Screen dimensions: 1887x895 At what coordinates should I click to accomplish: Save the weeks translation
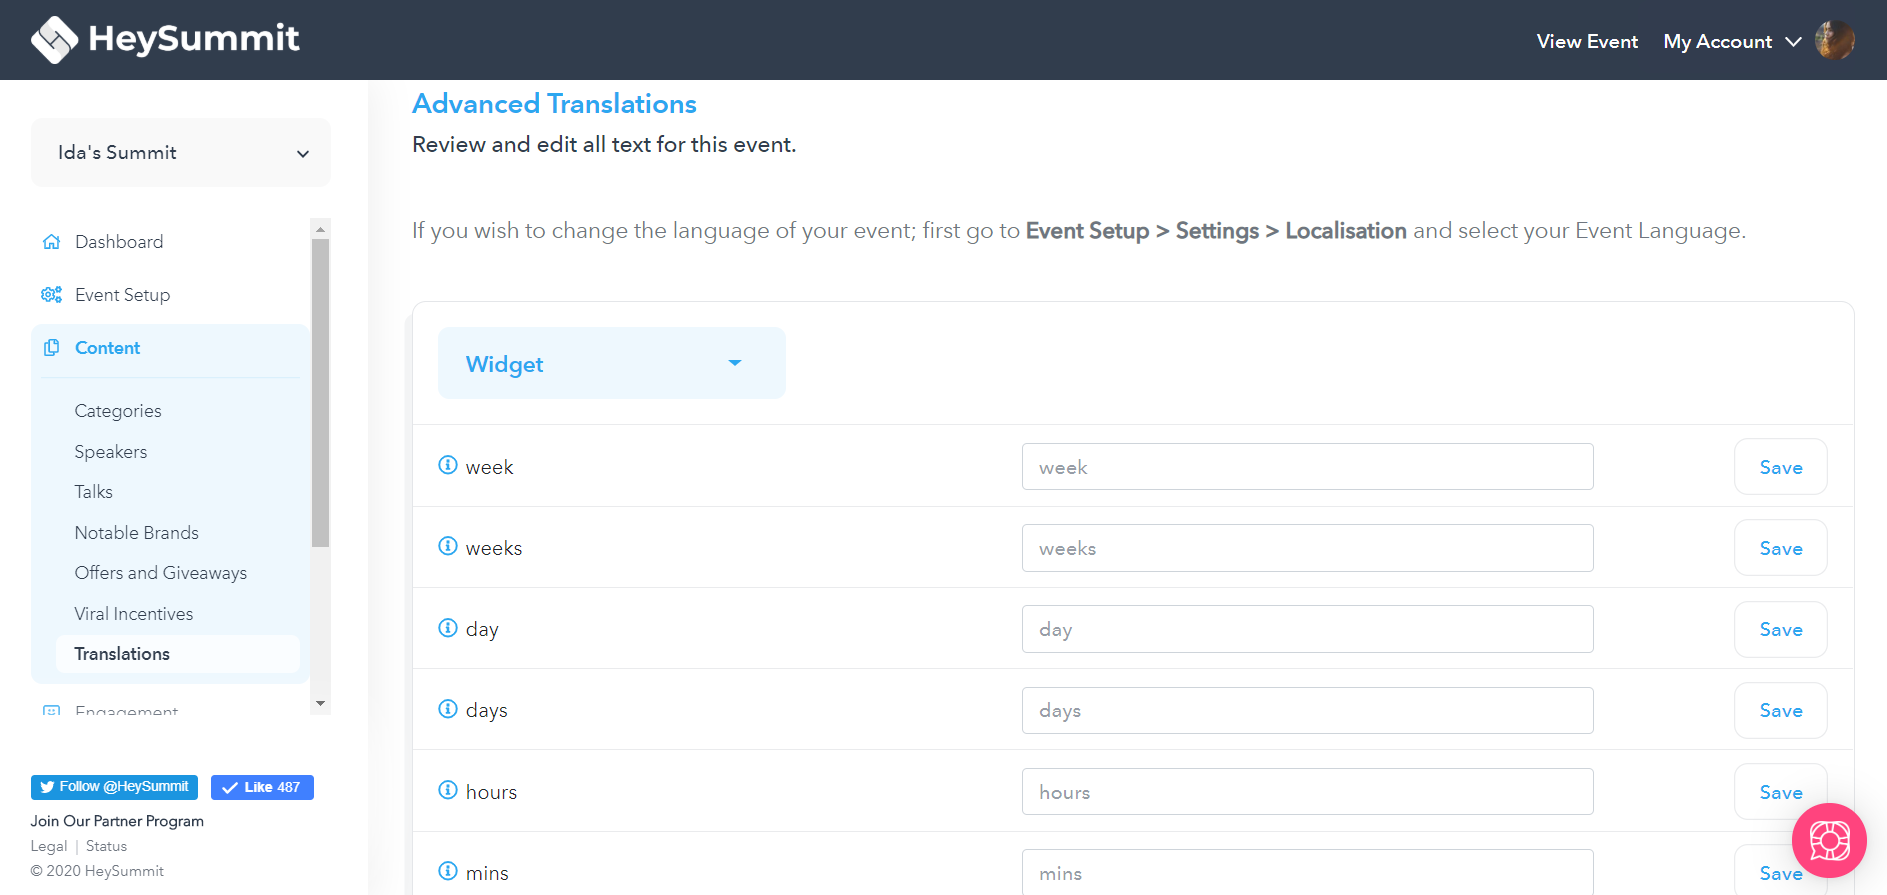(1780, 548)
